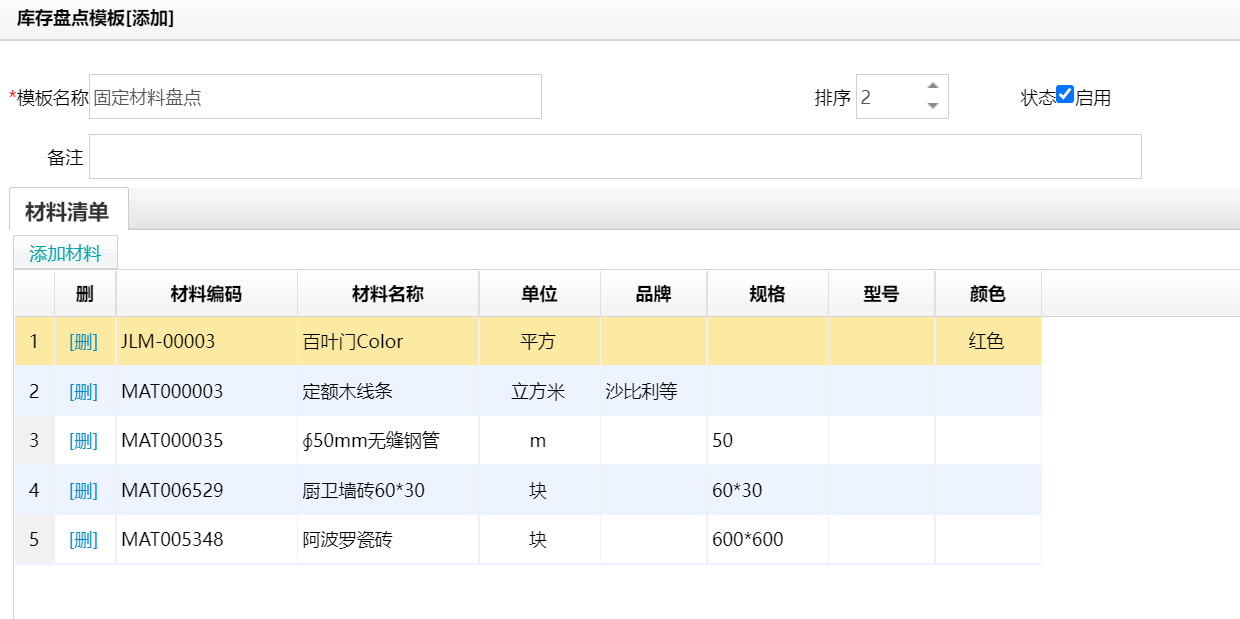Image resolution: width=1240 pixels, height=619 pixels.
Task: Click the 单位 column header
Action: click(x=539, y=294)
